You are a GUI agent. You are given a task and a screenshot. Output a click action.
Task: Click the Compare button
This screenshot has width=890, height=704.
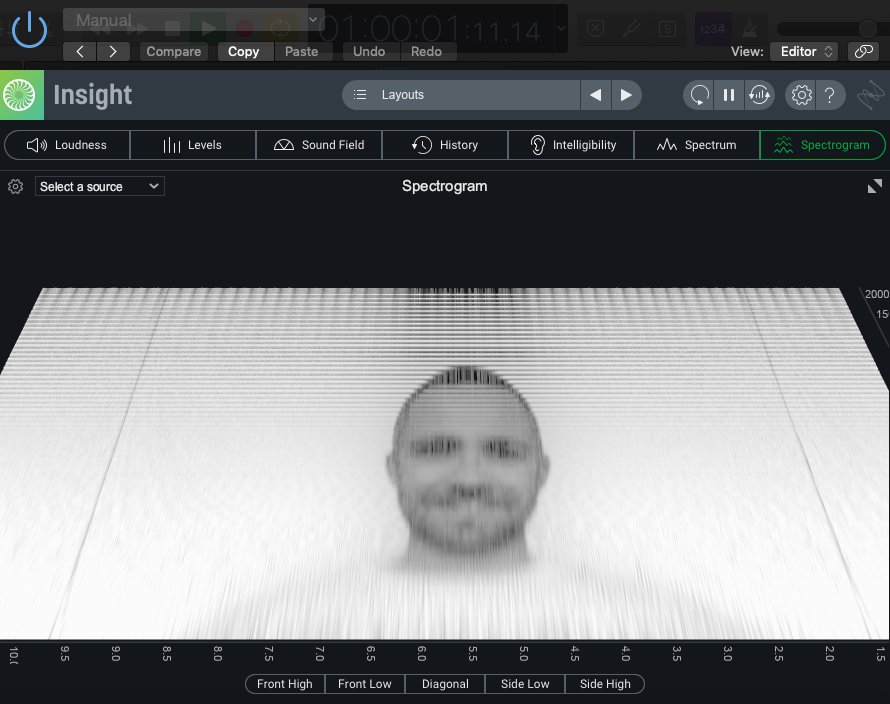click(173, 51)
